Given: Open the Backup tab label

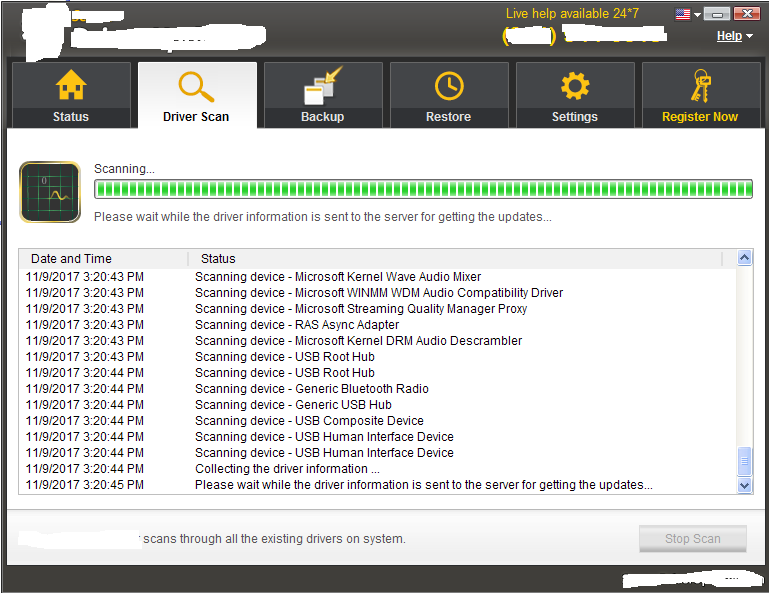Looking at the screenshot, I should (323, 117).
